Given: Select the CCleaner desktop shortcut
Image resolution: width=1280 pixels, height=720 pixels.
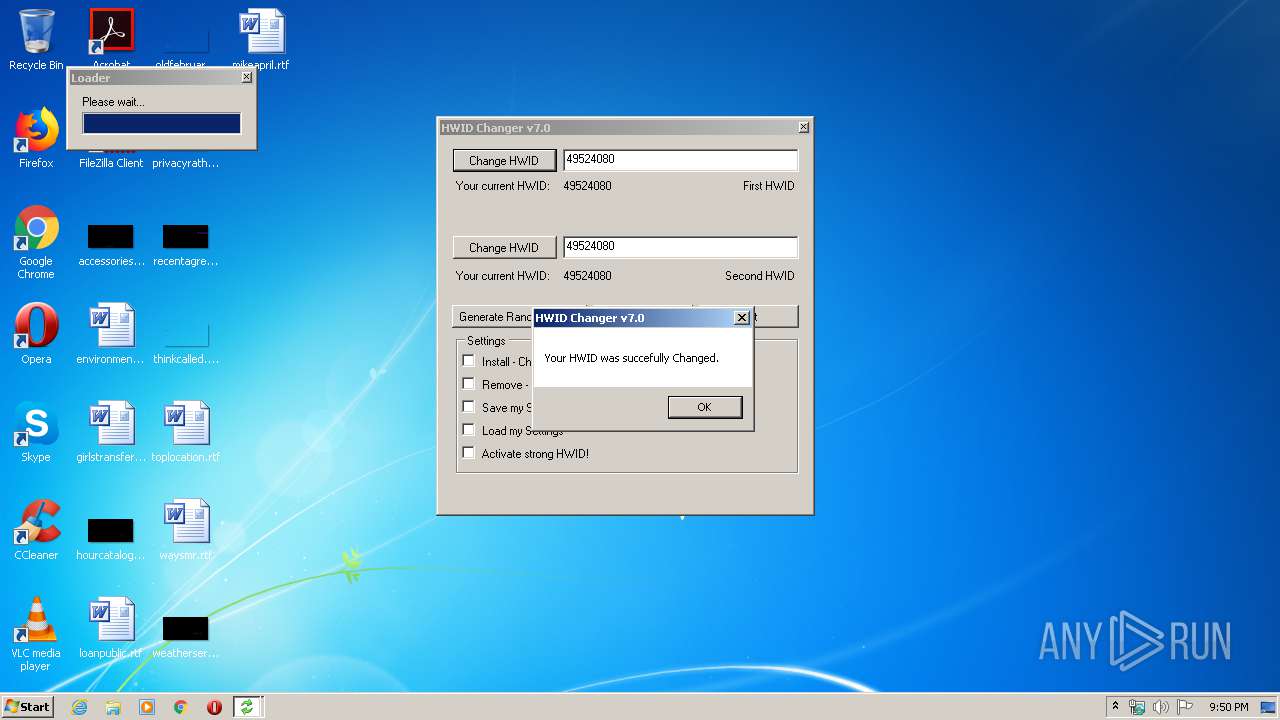Looking at the screenshot, I should pyautogui.click(x=36, y=530).
